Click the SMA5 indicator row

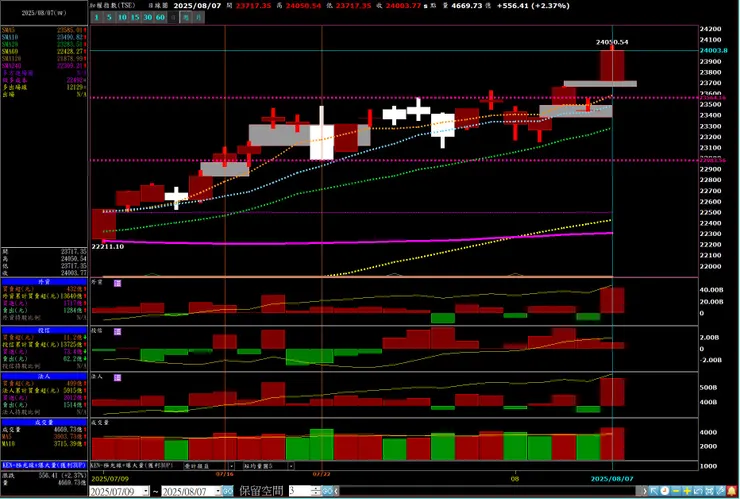[x=44, y=30]
